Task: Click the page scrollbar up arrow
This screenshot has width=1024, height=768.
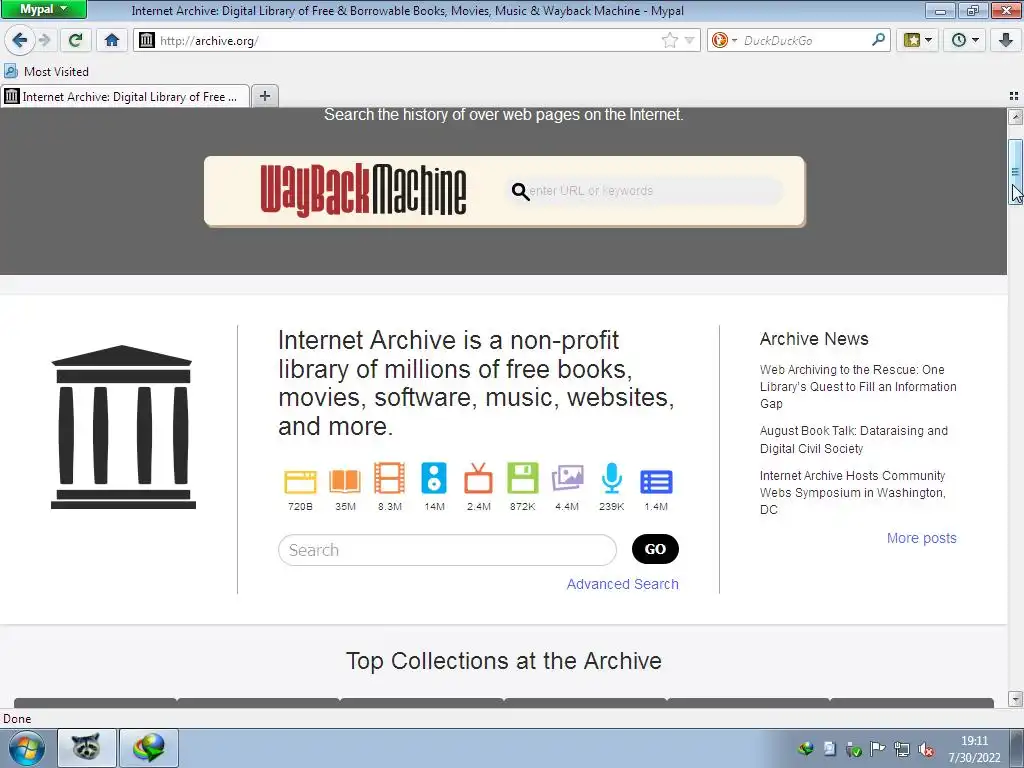Action: point(1015,117)
